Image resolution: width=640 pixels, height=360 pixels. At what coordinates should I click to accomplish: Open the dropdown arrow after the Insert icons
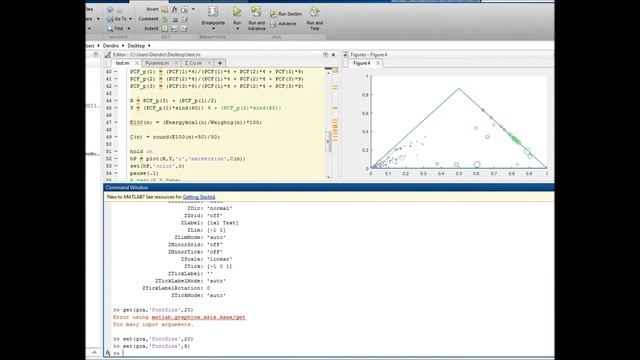pos(193,9)
